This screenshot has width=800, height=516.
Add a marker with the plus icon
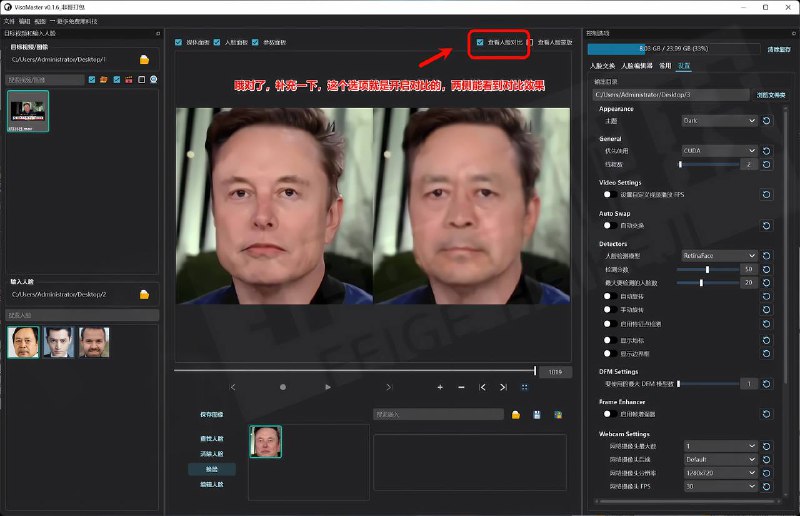click(440, 386)
